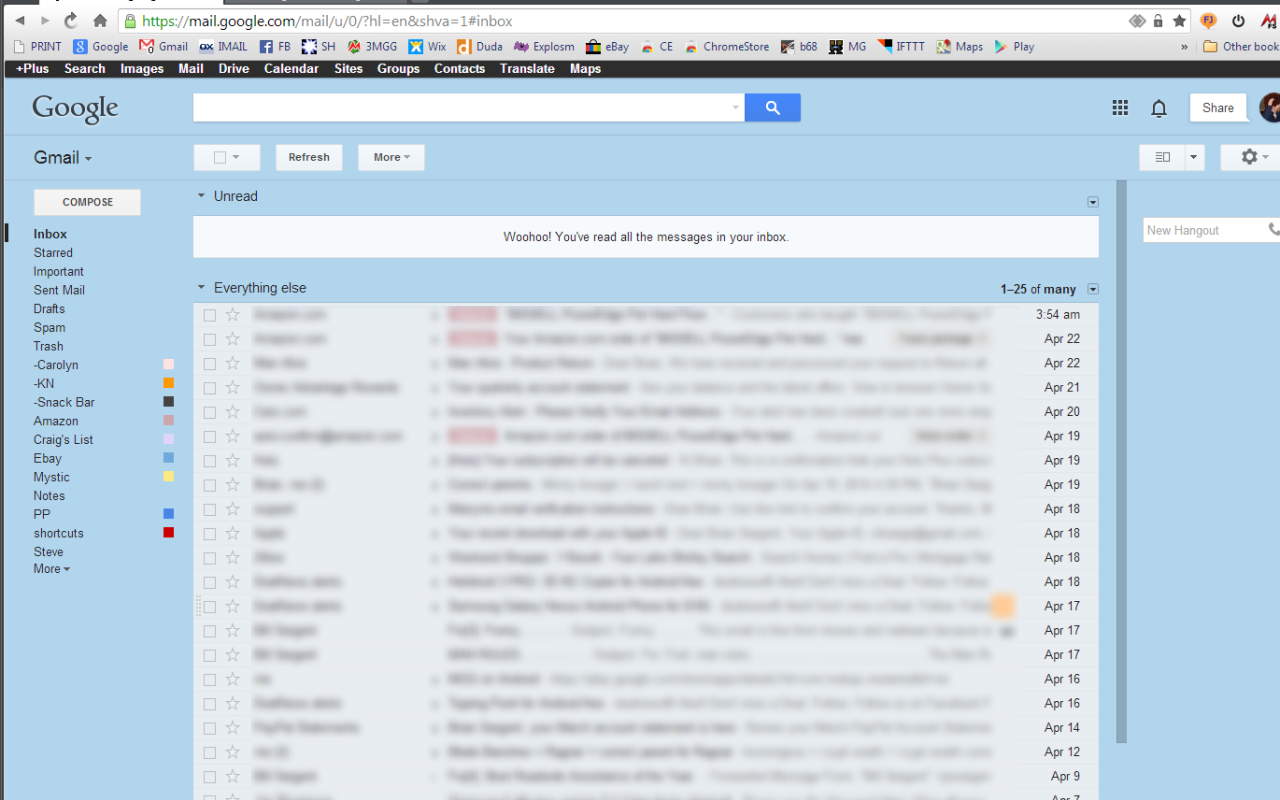Open the Gmail bookmark in the bookmarks bar

coord(163,46)
